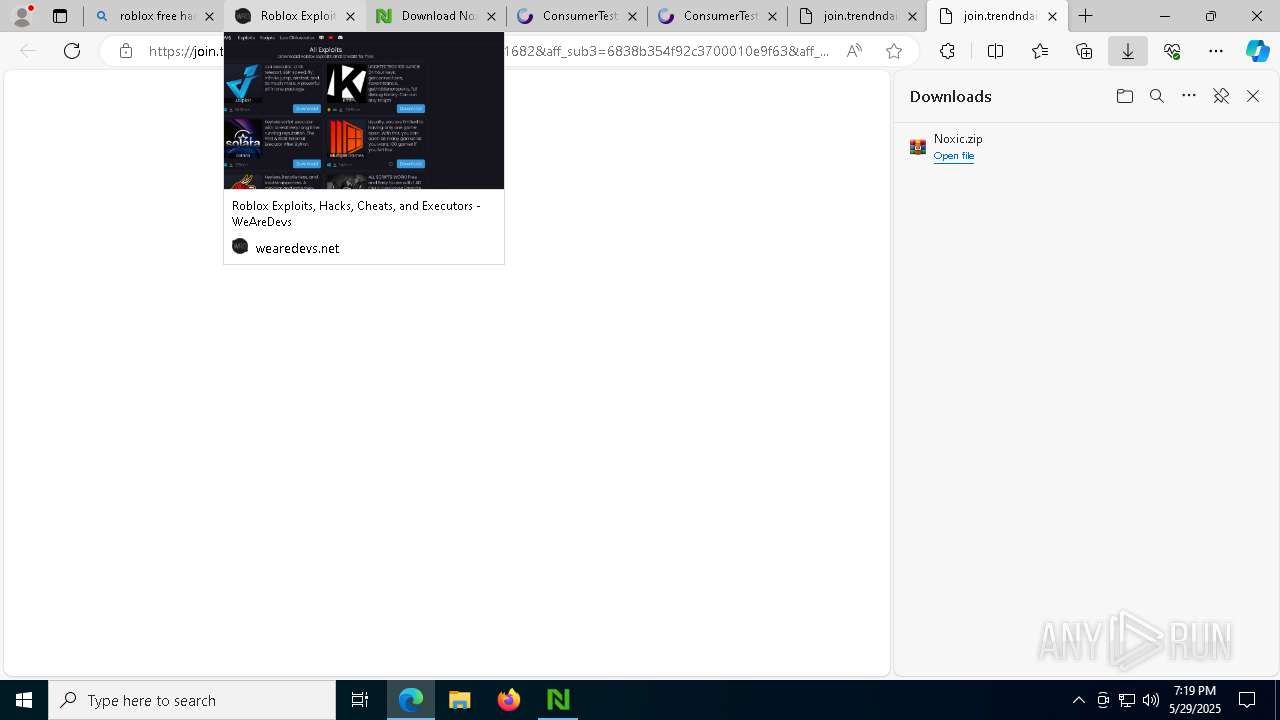
Task: Refresh the current page
Action: [x=72, y=51]
